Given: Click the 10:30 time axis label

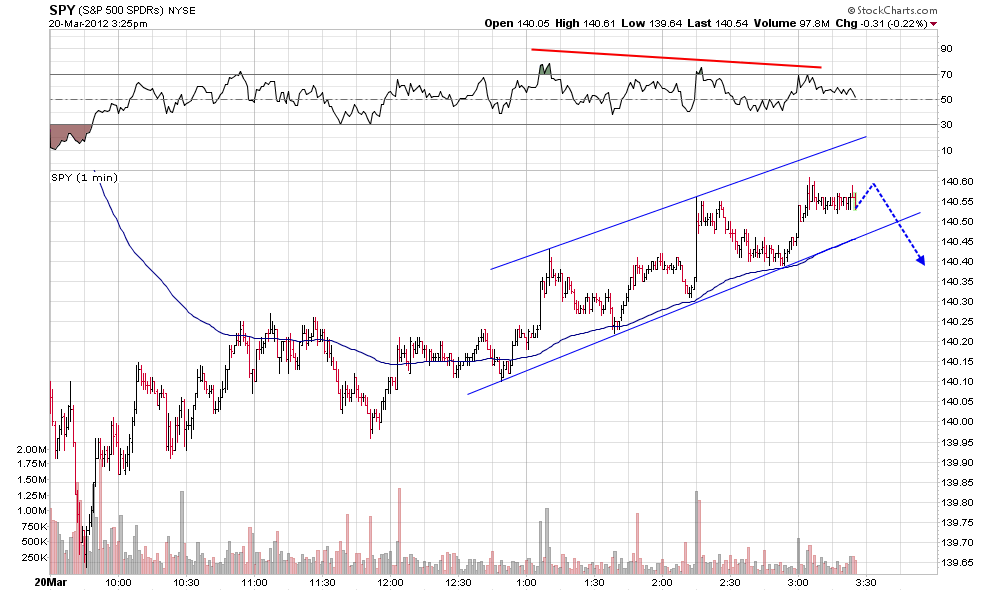Looking at the screenshot, I should (186, 582).
